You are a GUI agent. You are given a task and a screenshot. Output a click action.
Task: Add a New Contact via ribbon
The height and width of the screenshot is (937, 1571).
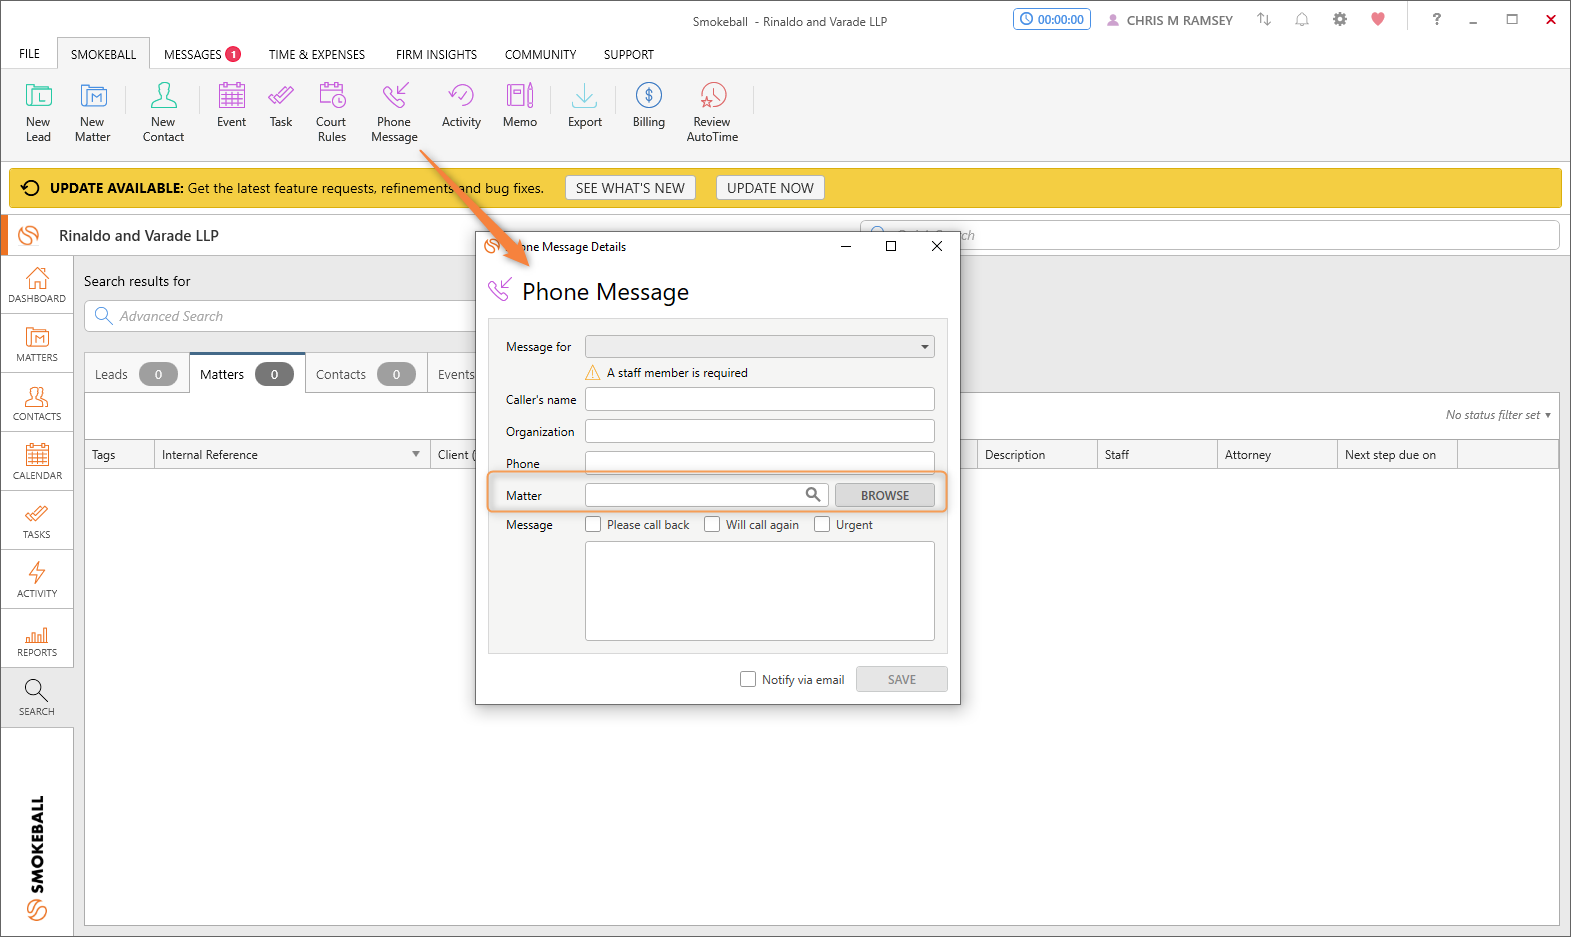[x=163, y=112]
